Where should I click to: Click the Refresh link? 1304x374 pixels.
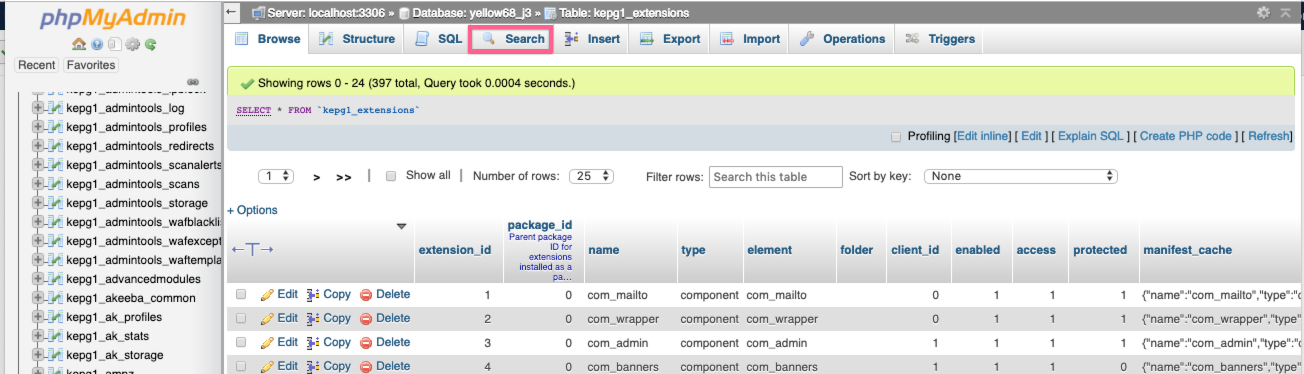[x=1268, y=136]
